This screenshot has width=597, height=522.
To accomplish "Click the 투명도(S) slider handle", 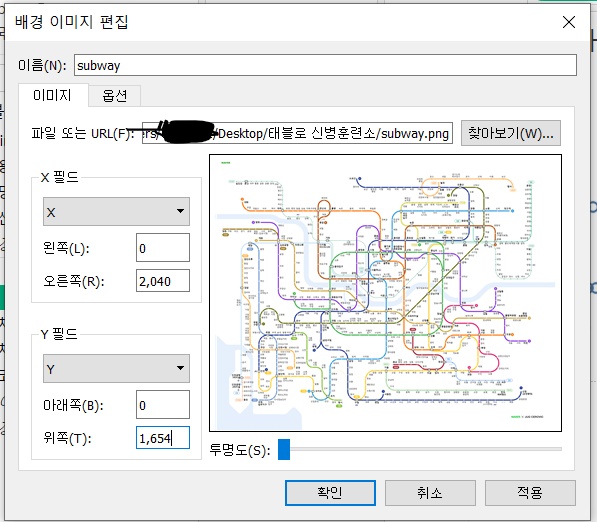I will (284, 449).
